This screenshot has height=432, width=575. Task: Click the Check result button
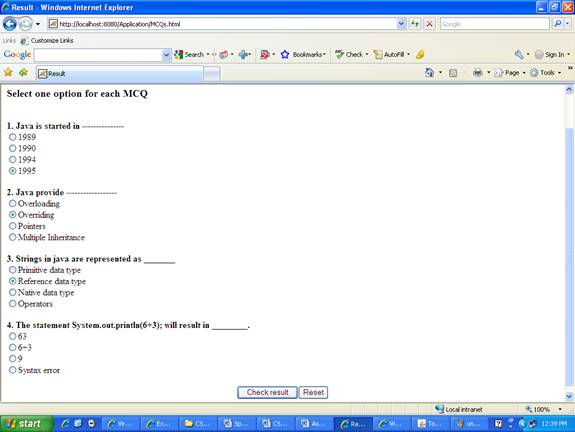267,392
